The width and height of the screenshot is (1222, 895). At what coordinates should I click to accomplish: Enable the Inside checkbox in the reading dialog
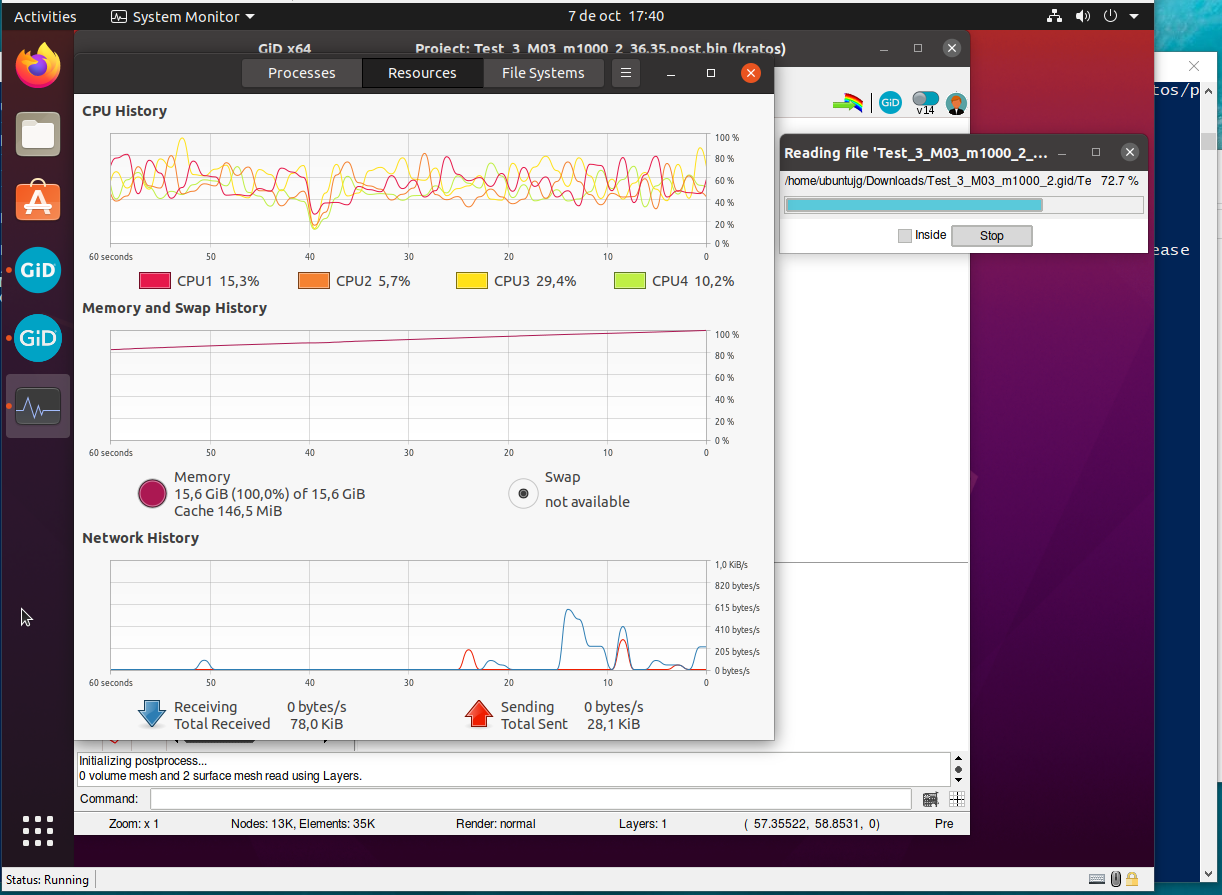point(905,235)
